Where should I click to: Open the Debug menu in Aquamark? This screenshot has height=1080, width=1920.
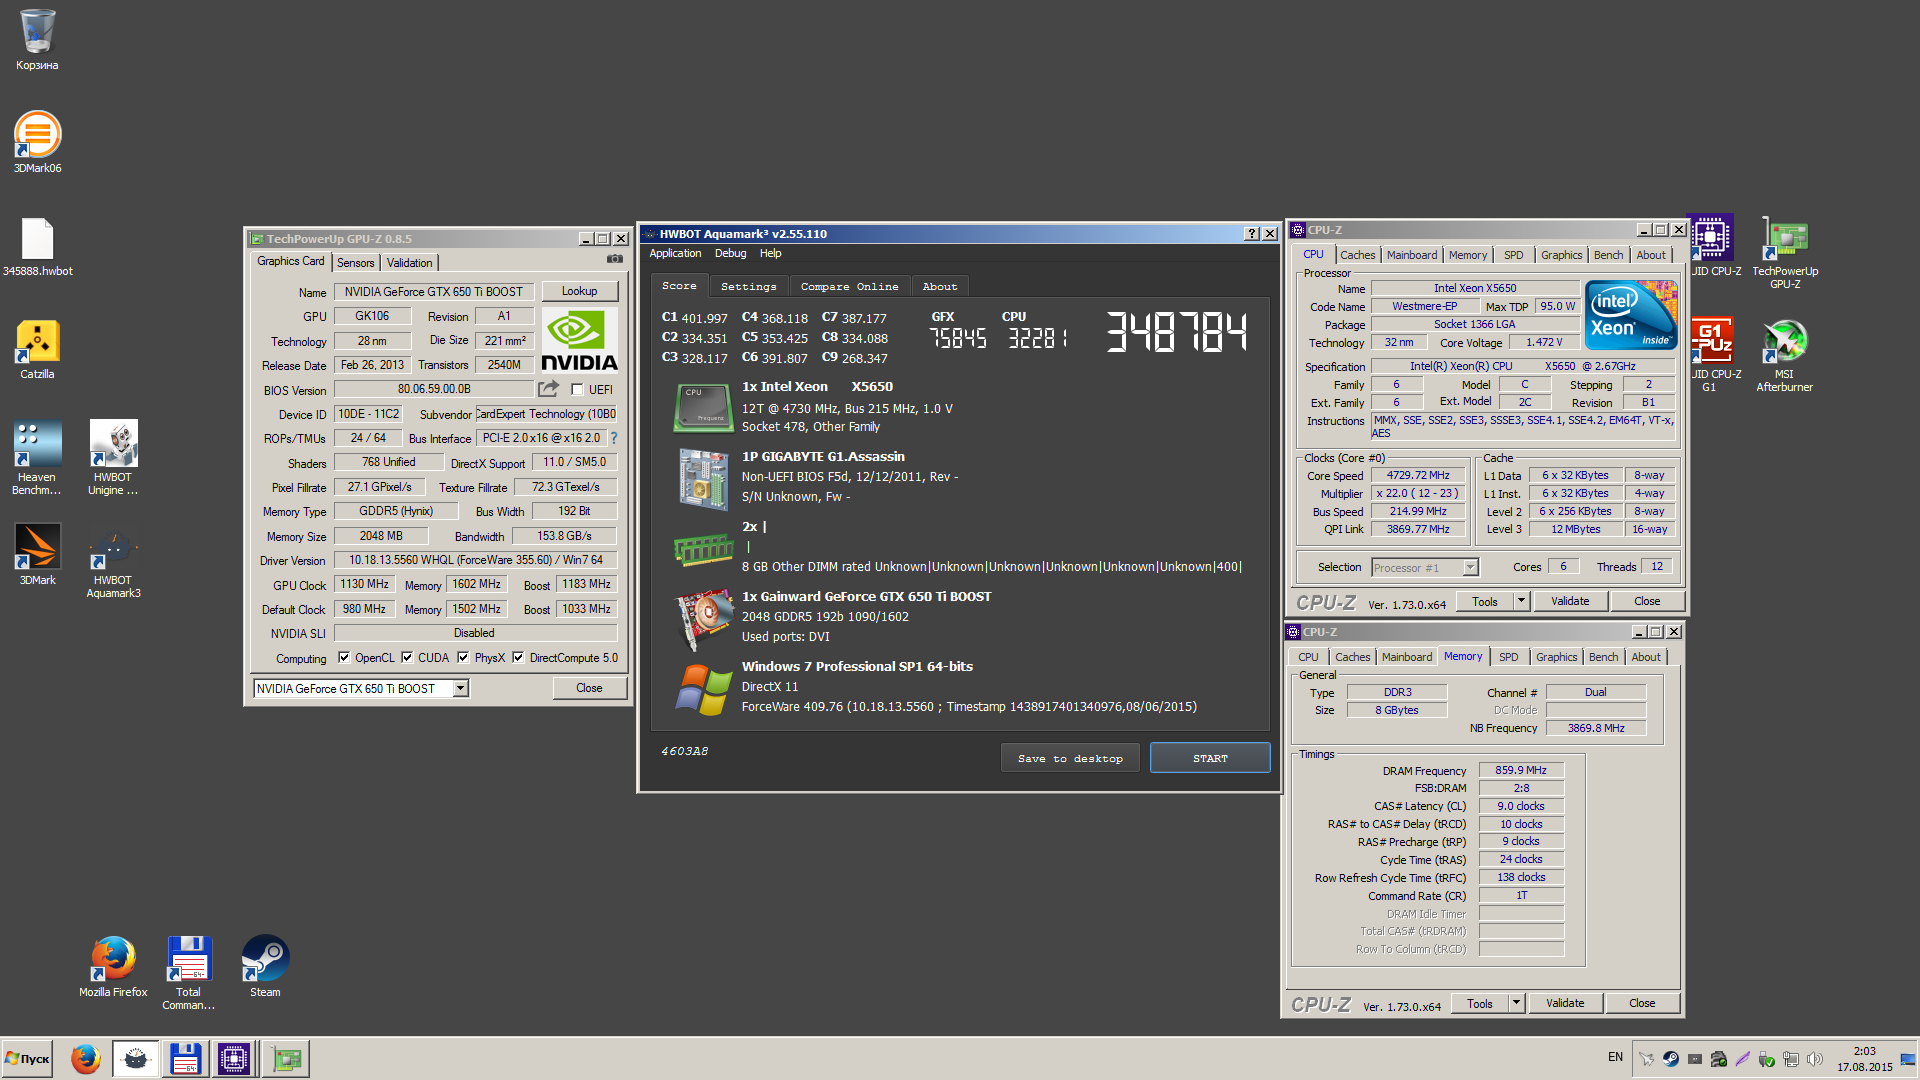(x=730, y=253)
